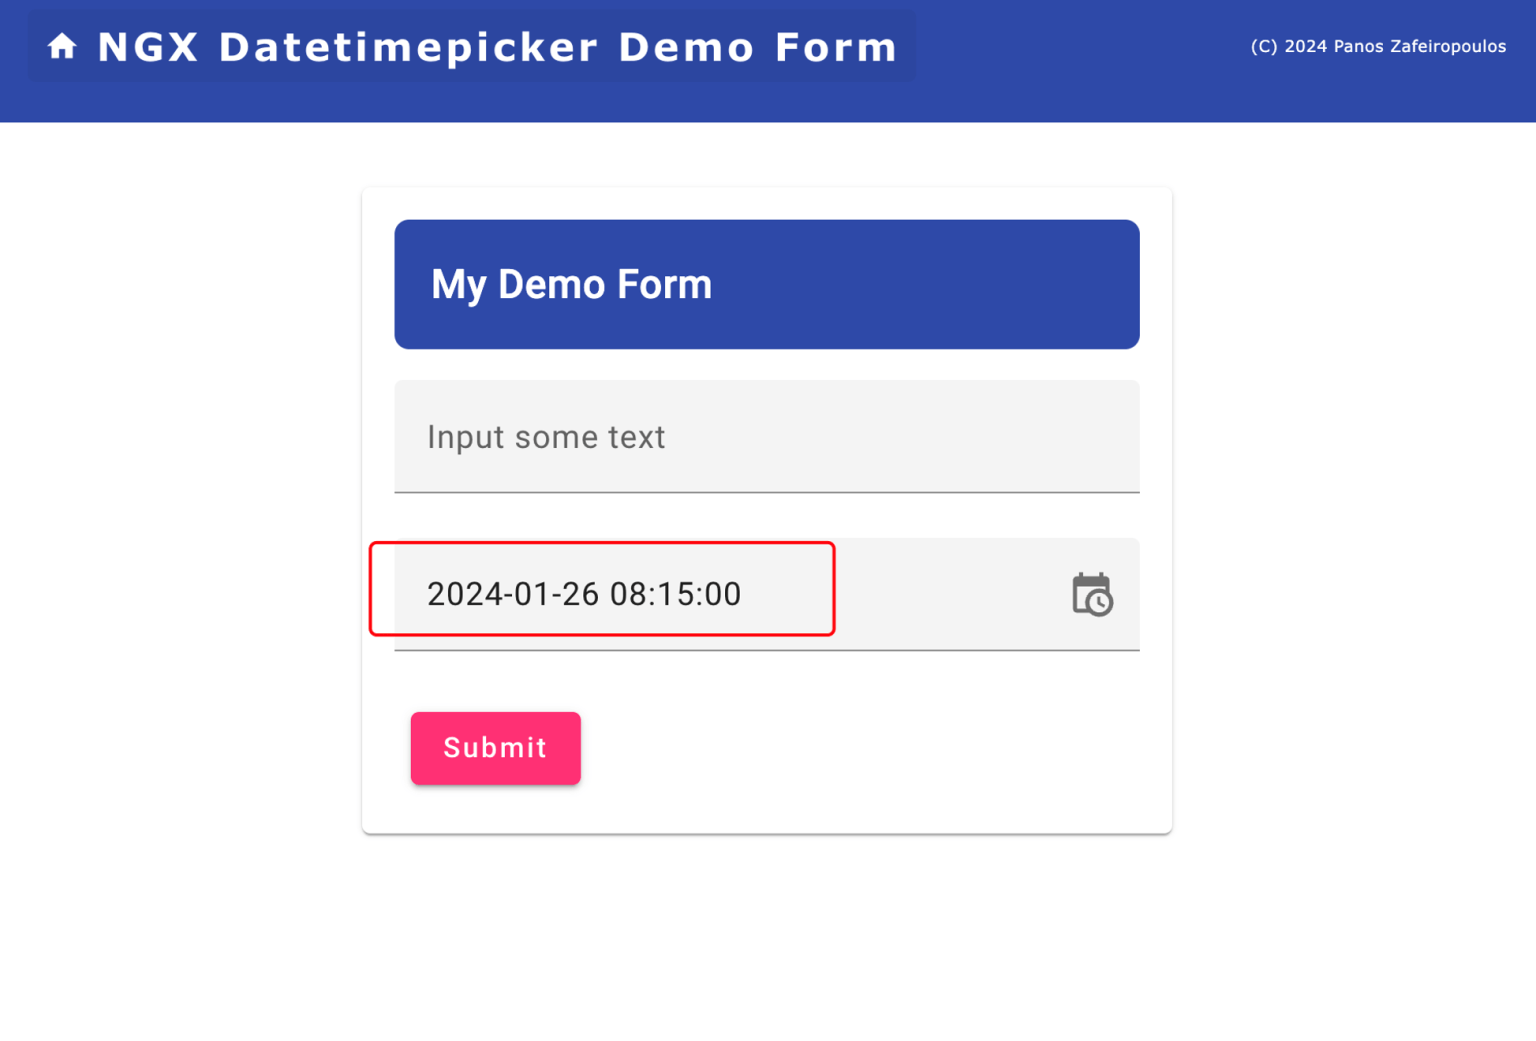This screenshot has height=1041, width=1536.
Task: Click the 'NGX Datetimepicker Demo Form' title
Action: [x=495, y=46]
